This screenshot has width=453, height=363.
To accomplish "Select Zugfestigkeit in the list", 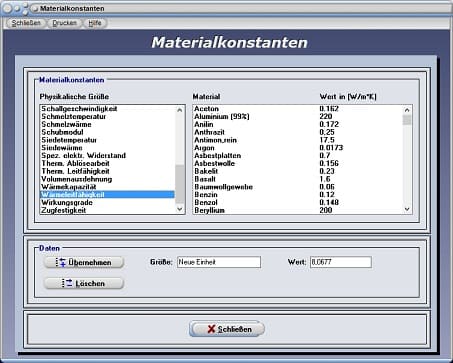I will pos(107,210).
